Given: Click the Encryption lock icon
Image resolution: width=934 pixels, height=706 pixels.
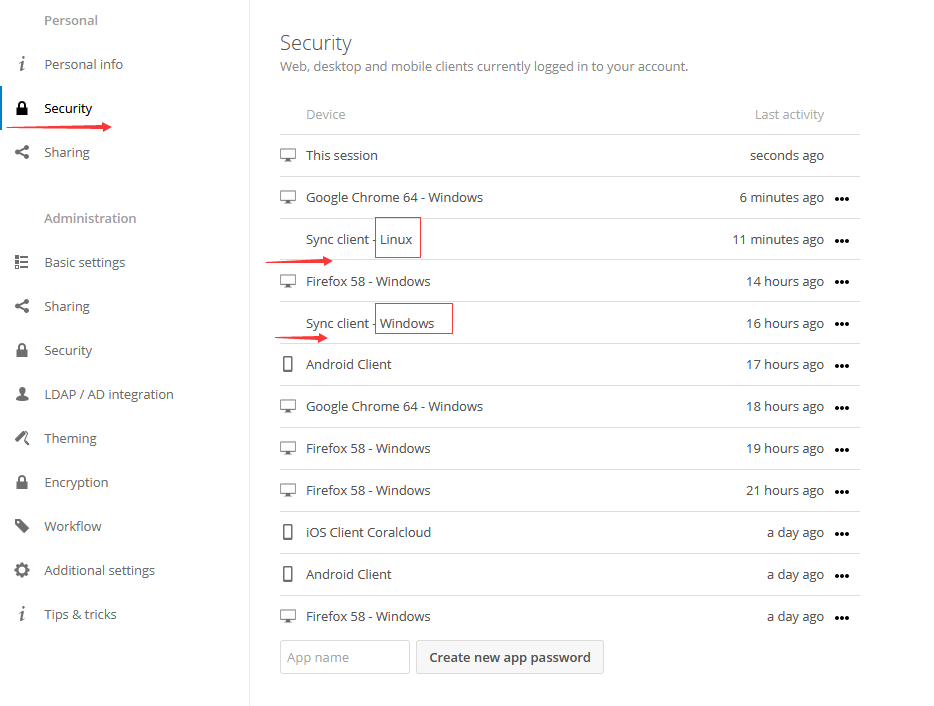Looking at the screenshot, I should pos(22,482).
